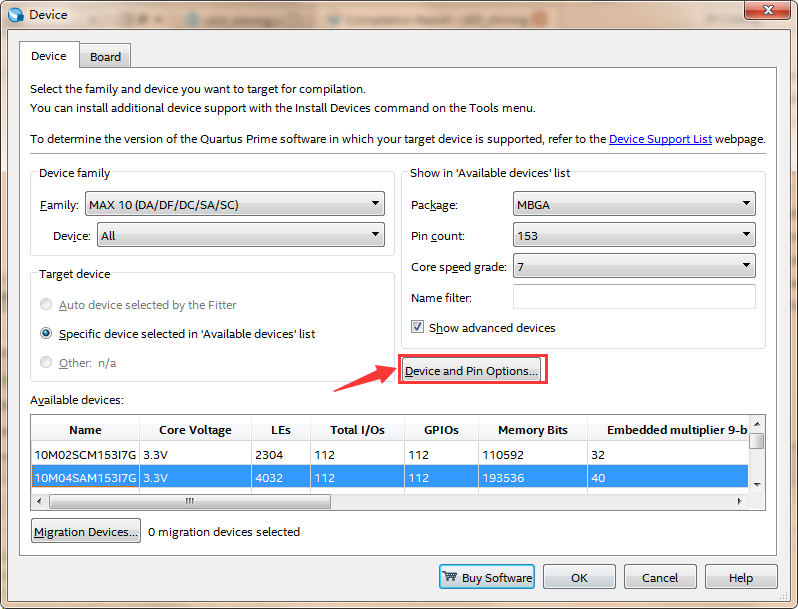Open the Core speed grade dropdown

[x=634, y=266]
